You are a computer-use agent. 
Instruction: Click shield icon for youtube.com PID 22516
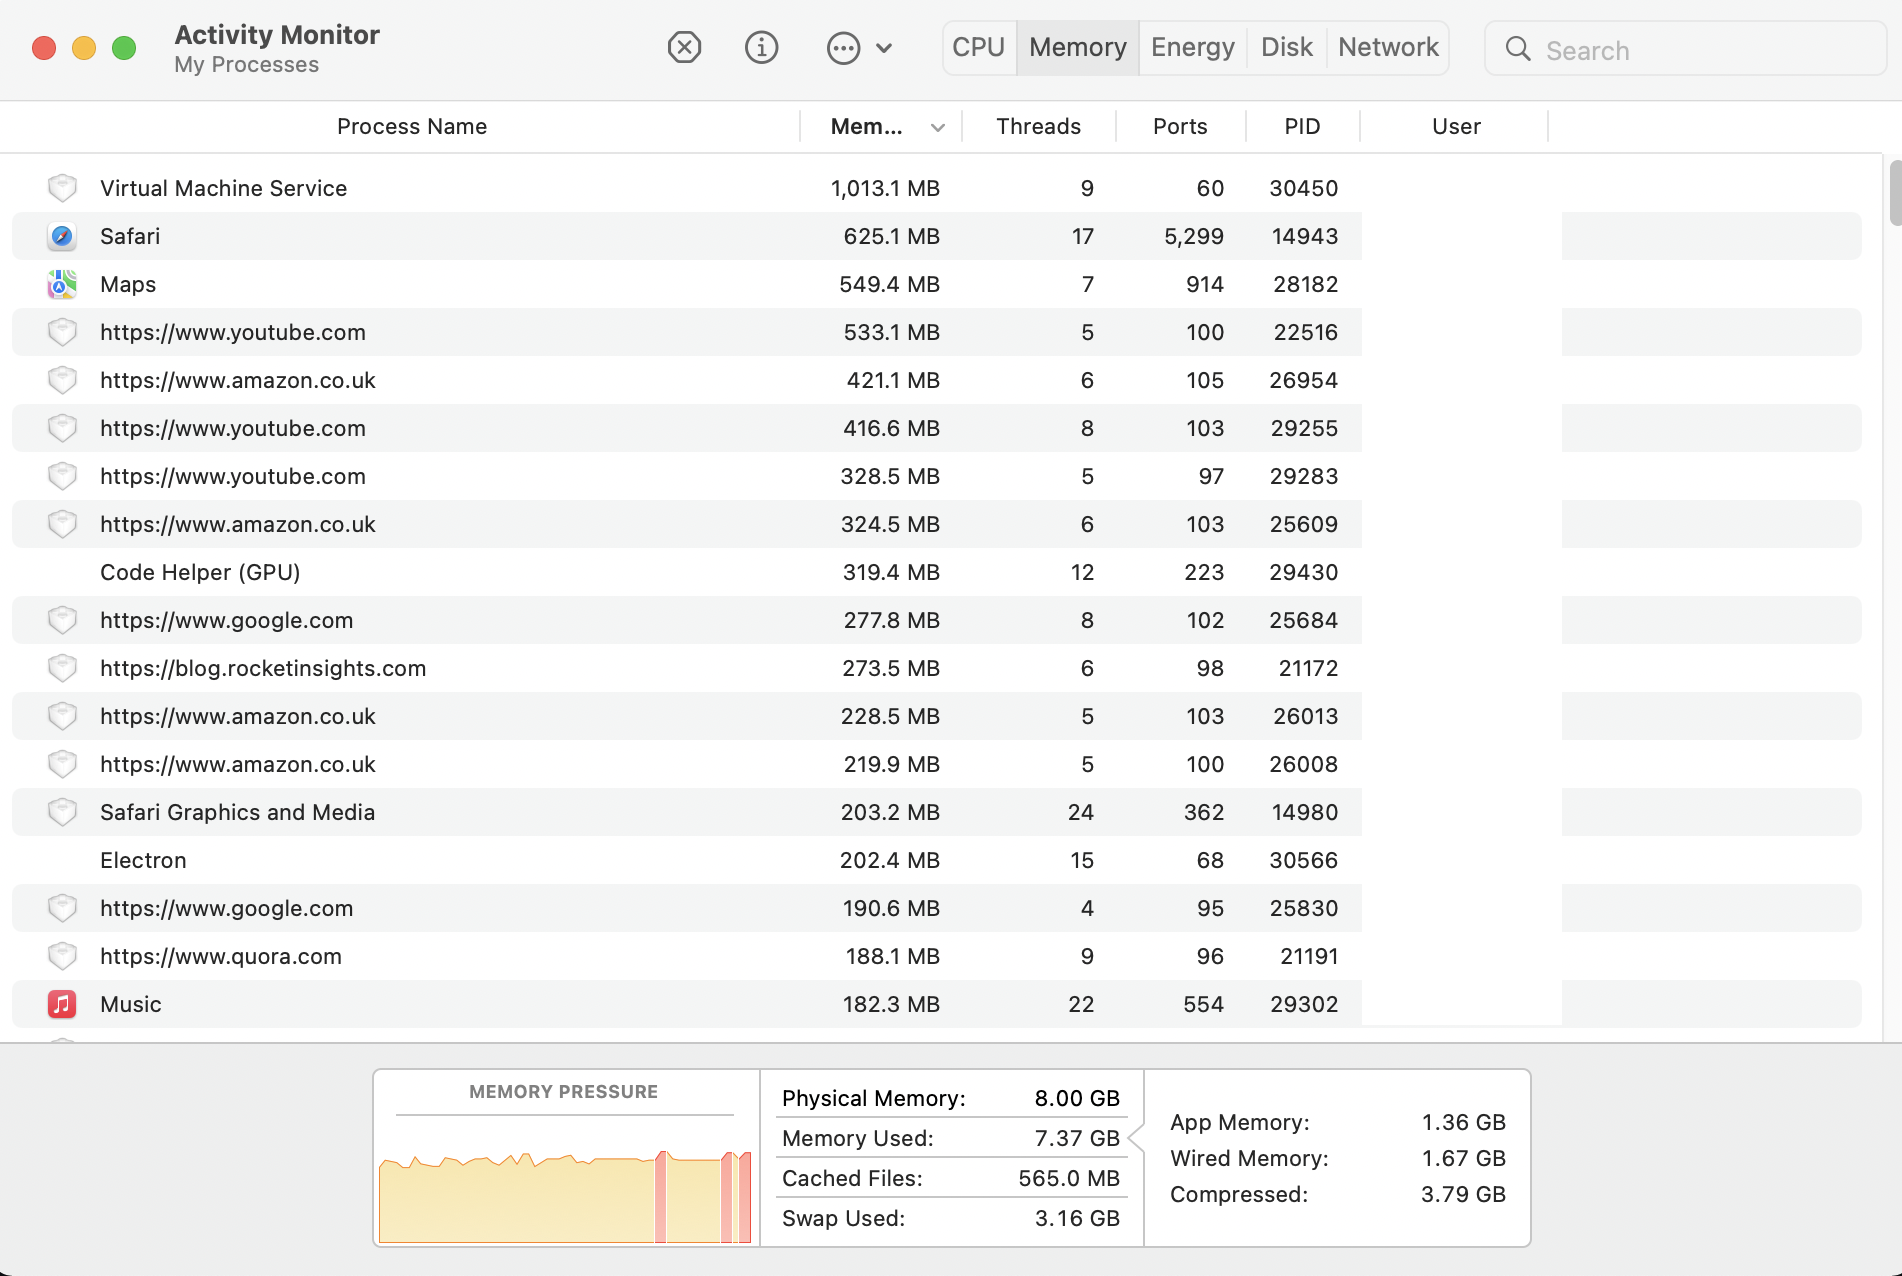point(62,332)
